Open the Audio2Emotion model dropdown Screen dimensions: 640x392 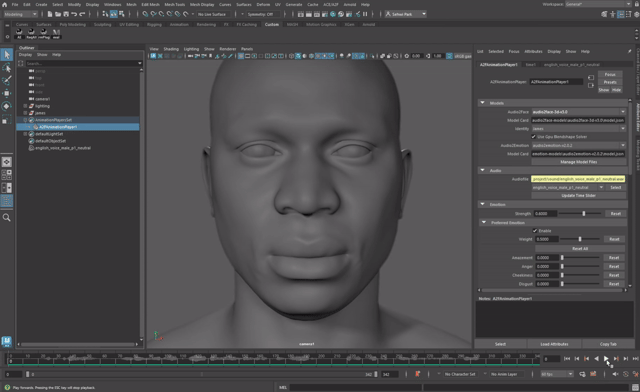tap(578, 145)
